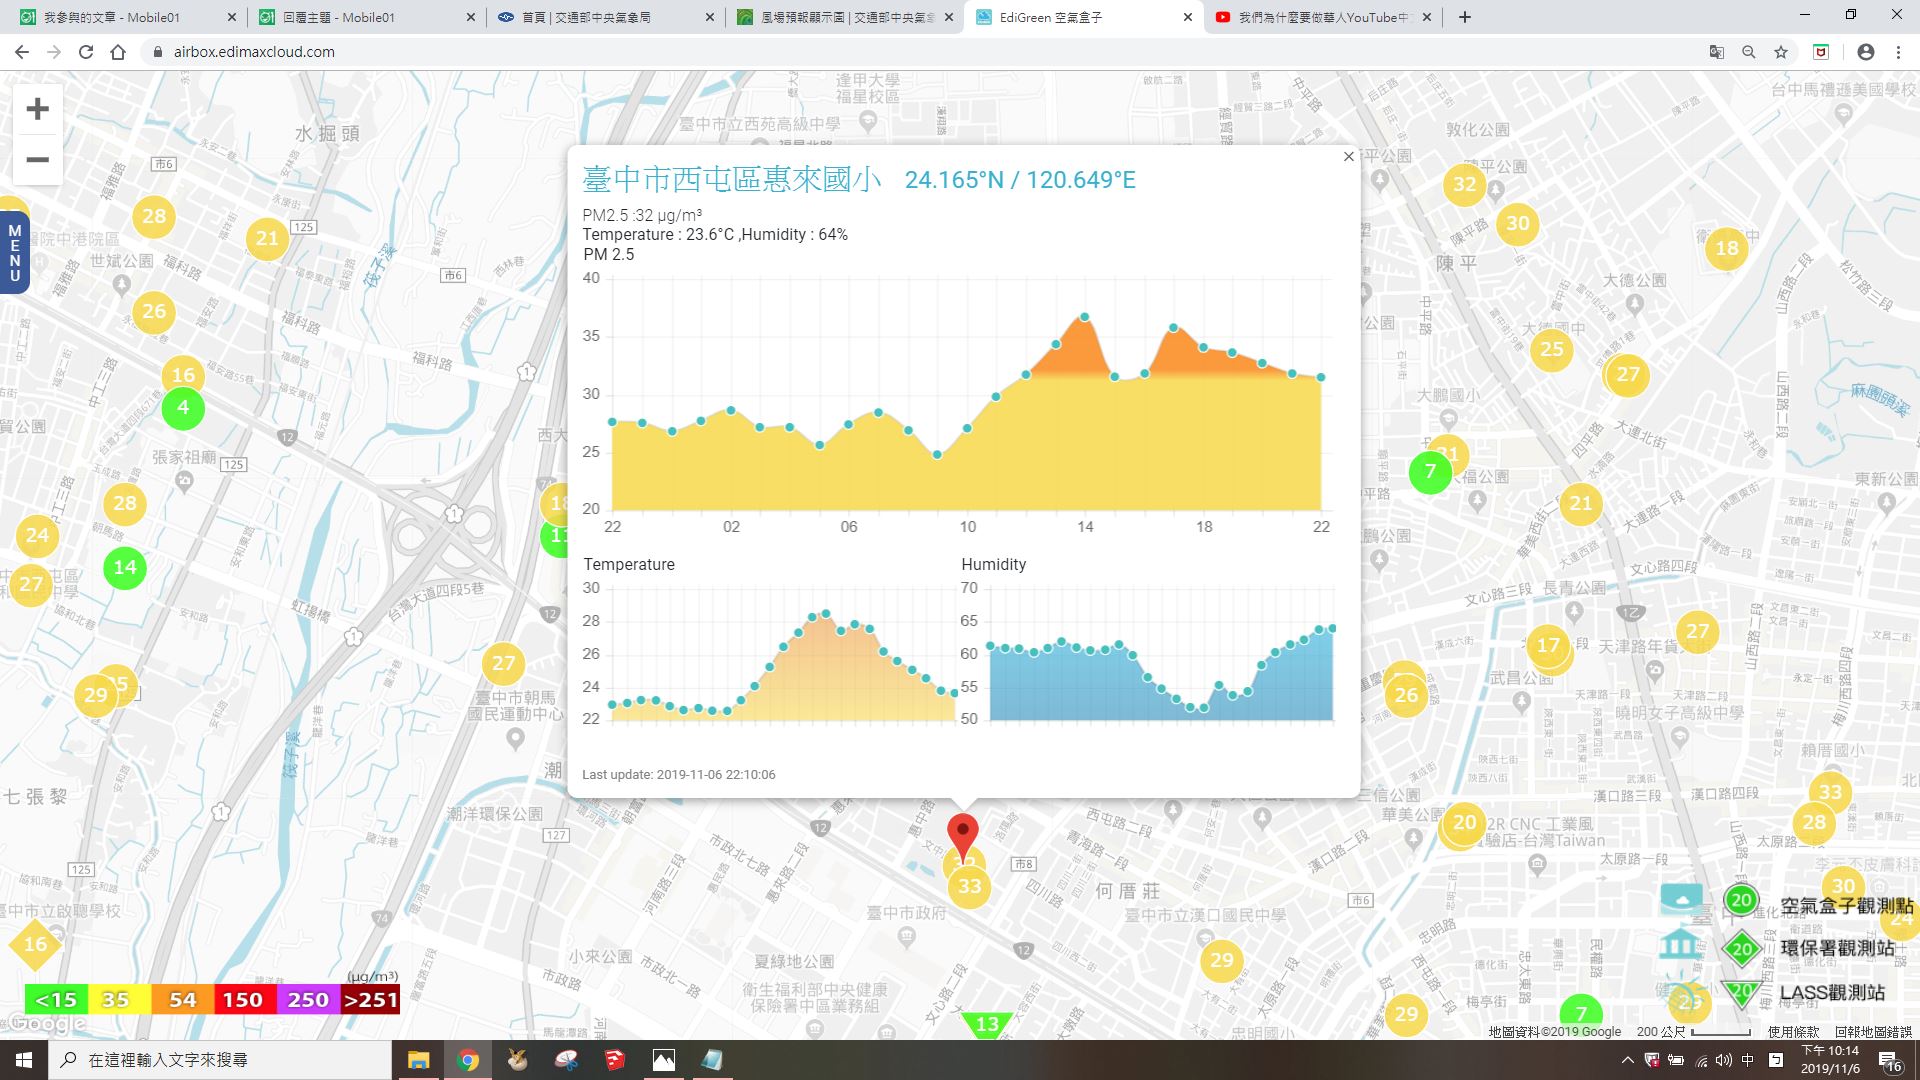Select the yellow station marker showing 18
The width and height of the screenshot is (1920, 1080).
point(1727,248)
